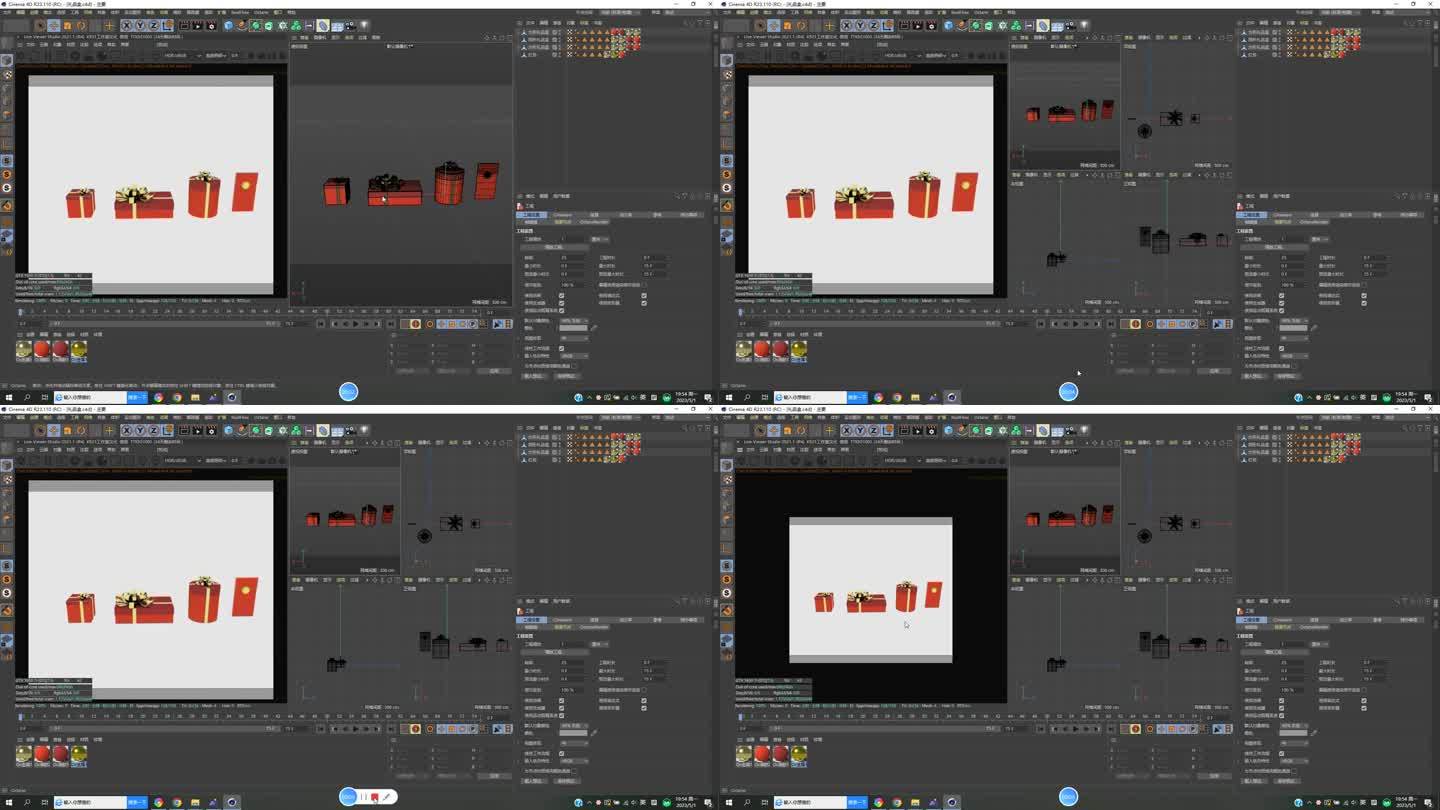Image resolution: width=1440 pixels, height=810 pixels.
Task: Open RealFlow menu in top-left window menu bar
Action: pyautogui.click(x=240, y=12)
